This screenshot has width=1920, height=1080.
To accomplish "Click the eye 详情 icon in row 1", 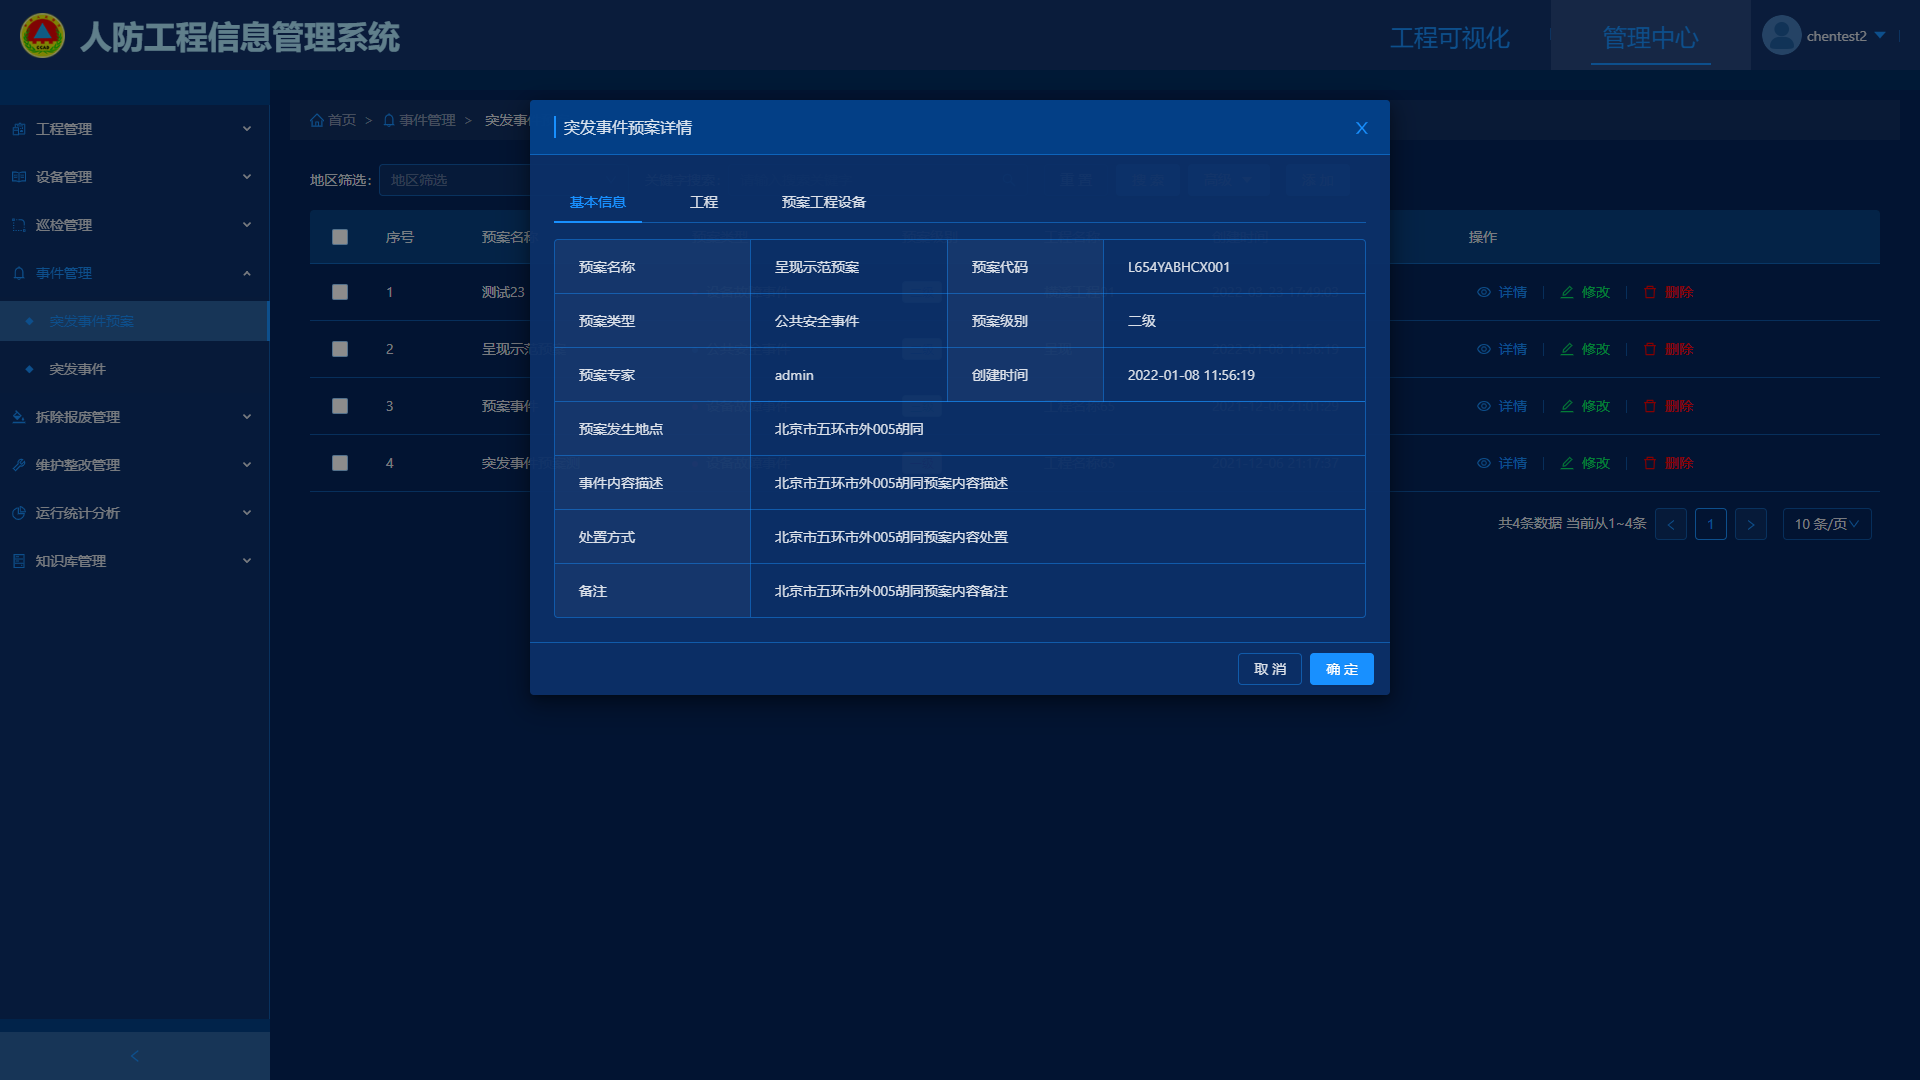I will (x=1484, y=292).
